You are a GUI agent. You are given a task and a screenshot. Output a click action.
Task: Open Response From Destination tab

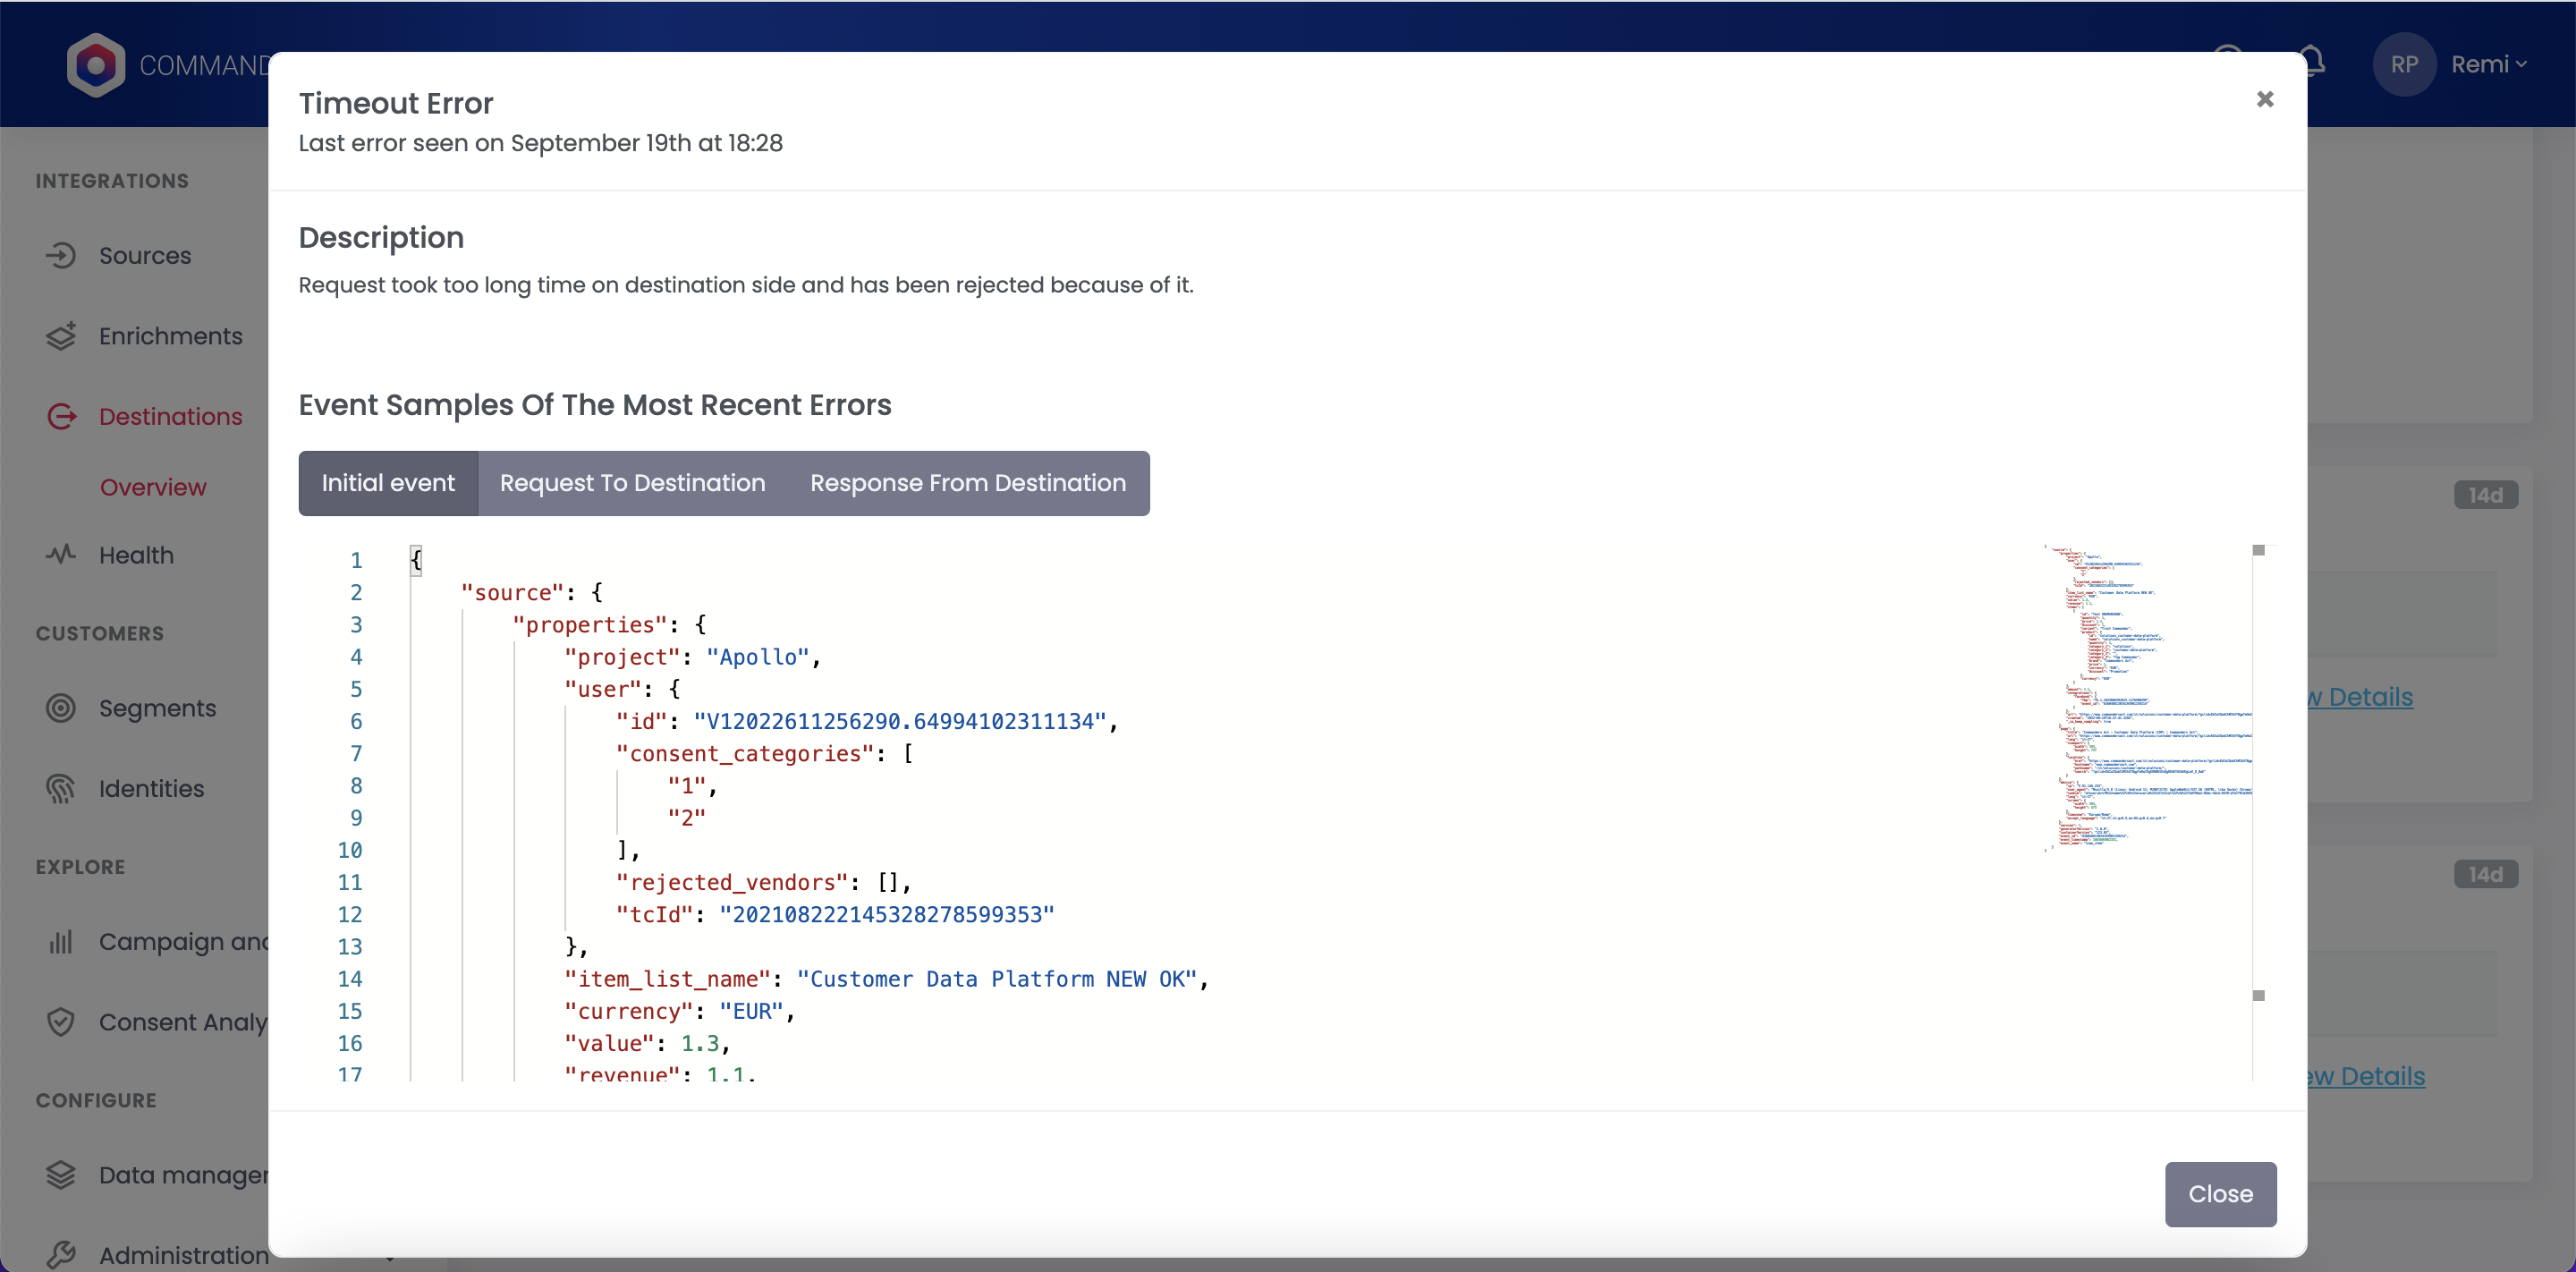tap(967, 483)
